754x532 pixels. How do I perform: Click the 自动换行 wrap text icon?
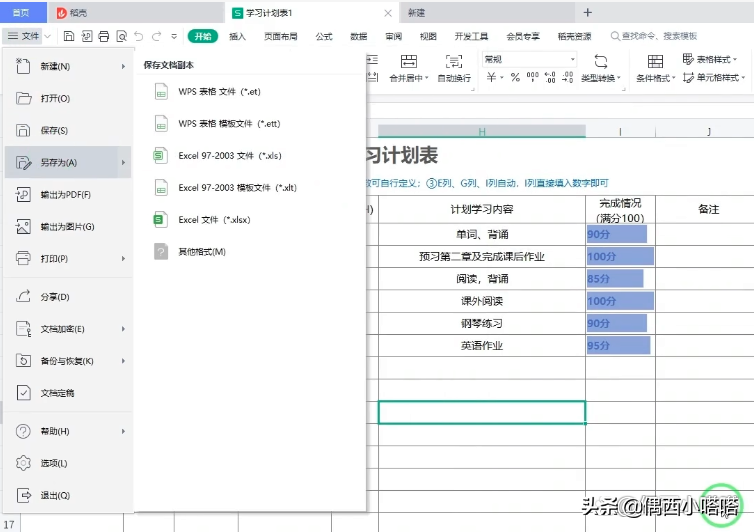click(453, 61)
